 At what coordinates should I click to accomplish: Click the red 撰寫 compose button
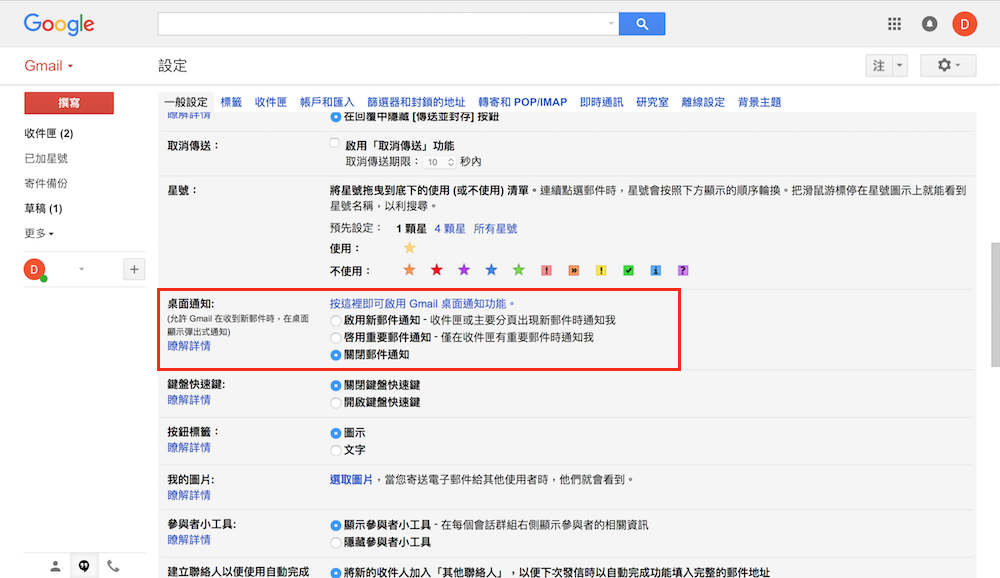(x=69, y=103)
